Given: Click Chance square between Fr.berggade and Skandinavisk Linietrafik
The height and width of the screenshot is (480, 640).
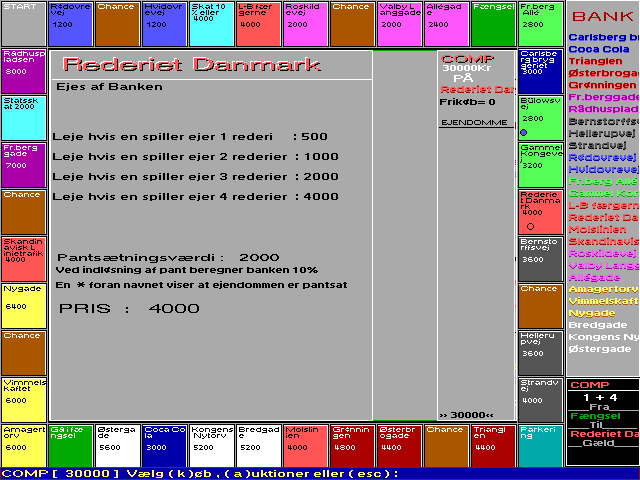Looking at the screenshot, I should pos(24,212).
